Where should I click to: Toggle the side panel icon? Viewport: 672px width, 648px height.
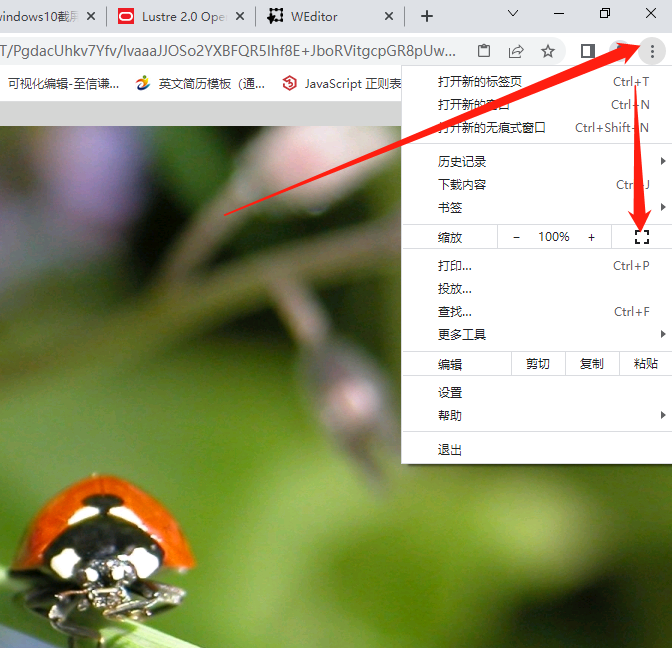click(588, 51)
